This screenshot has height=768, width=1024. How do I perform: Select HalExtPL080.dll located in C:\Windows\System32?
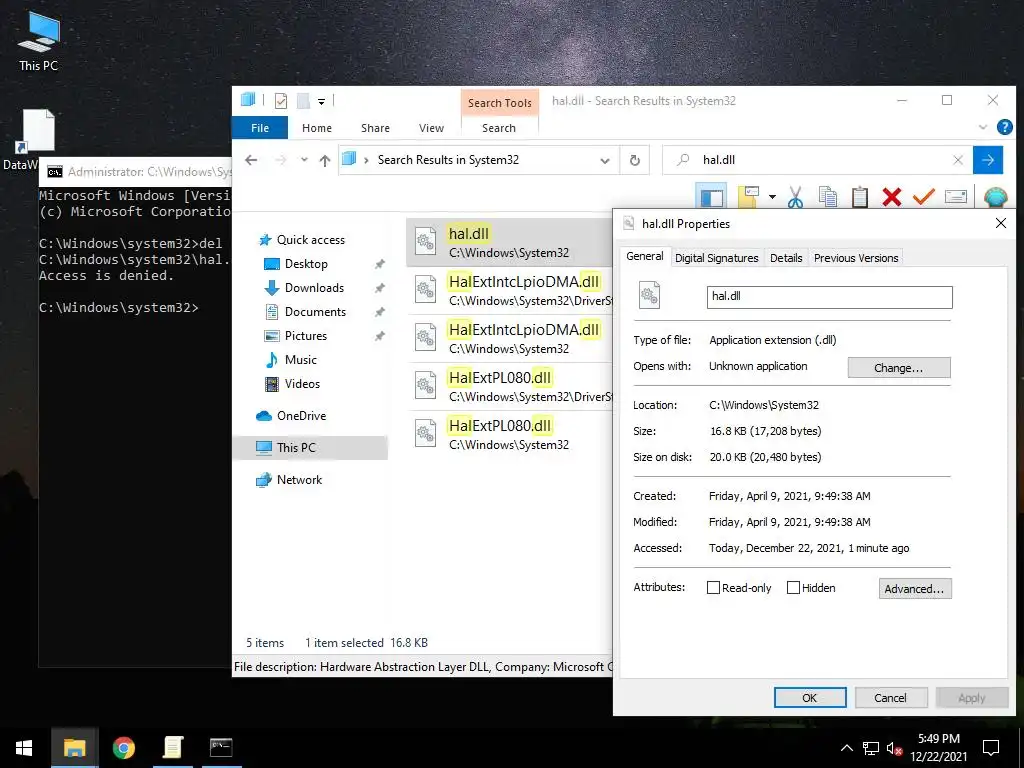[x=509, y=434]
